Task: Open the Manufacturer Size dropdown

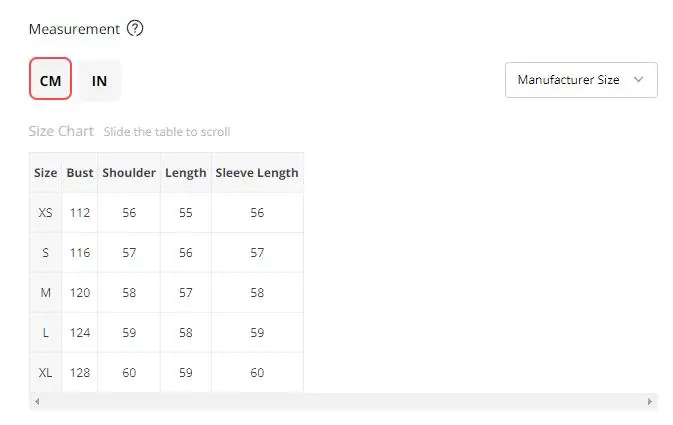Action: pyautogui.click(x=581, y=80)
